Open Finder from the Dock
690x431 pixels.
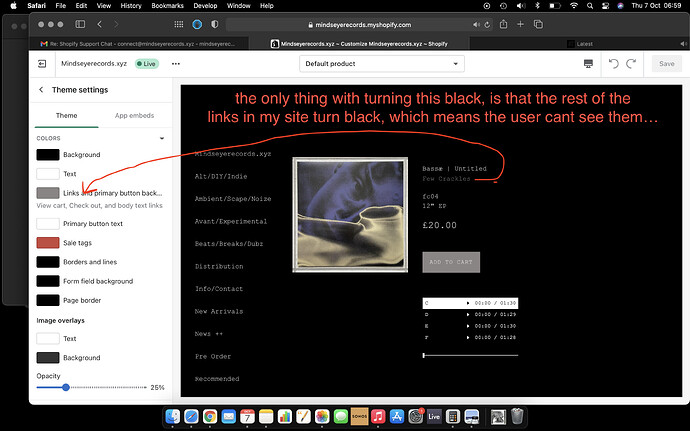pyautogui.click(x=172, y=416)
